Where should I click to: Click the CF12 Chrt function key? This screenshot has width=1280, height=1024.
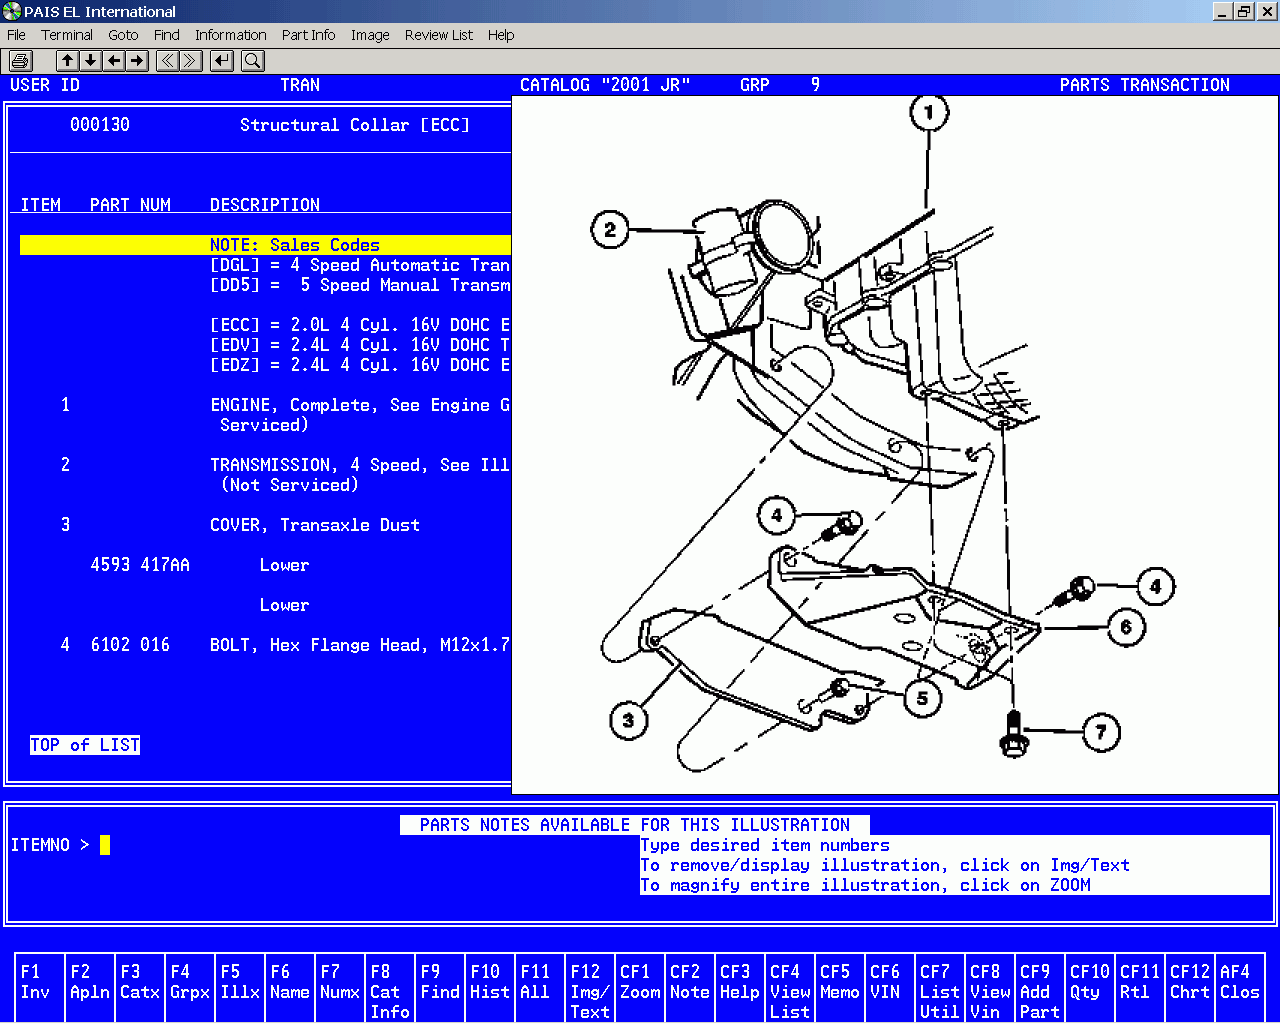[1190, 988]
